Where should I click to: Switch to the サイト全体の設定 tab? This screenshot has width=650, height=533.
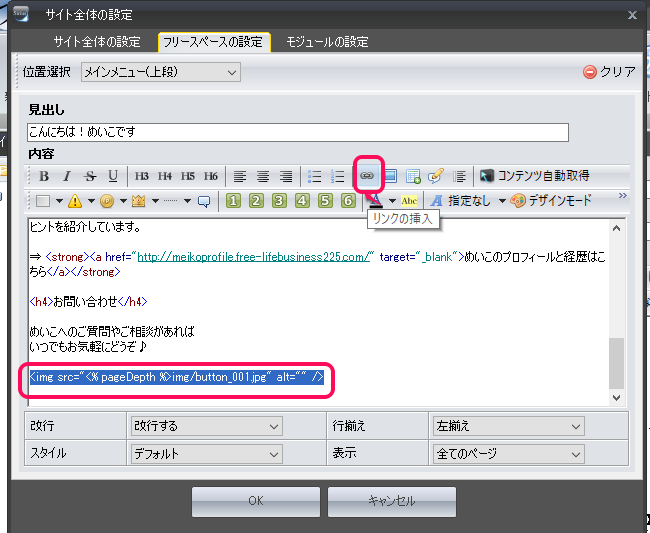(96, 42)
